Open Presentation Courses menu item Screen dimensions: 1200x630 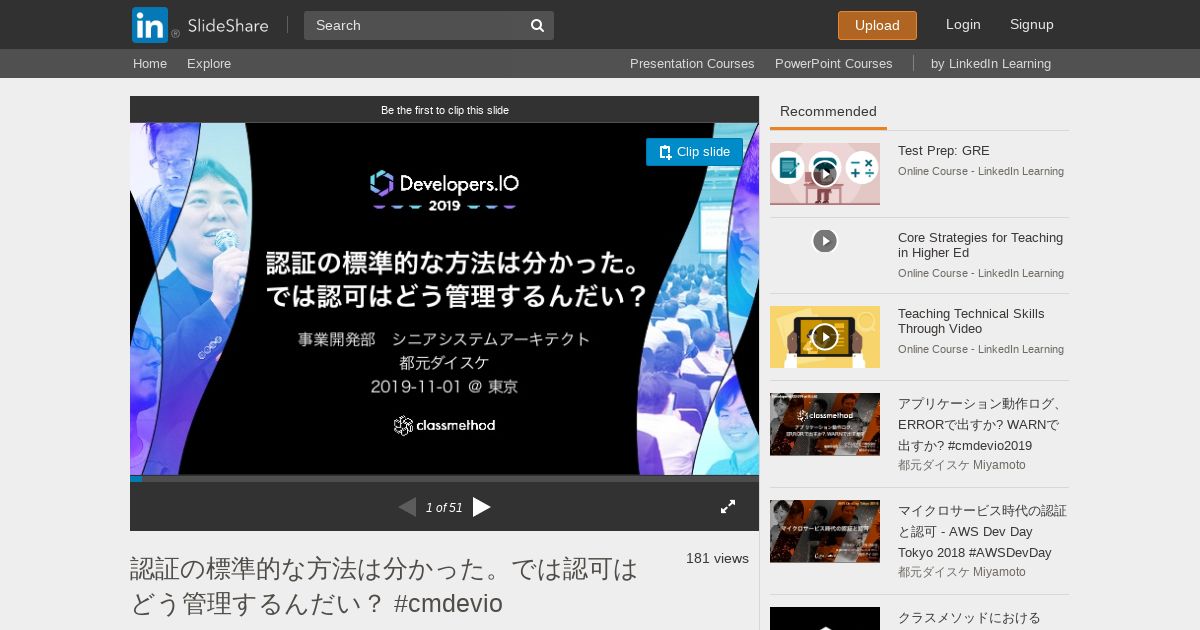click(692, 64)
